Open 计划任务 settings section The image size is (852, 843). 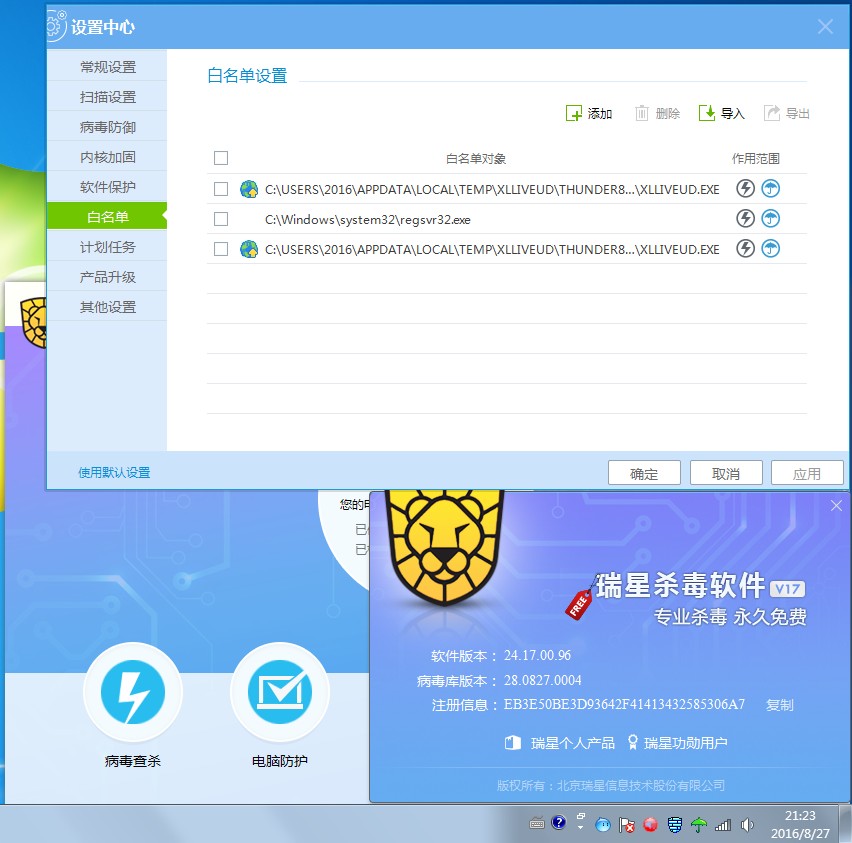(107, 247)
